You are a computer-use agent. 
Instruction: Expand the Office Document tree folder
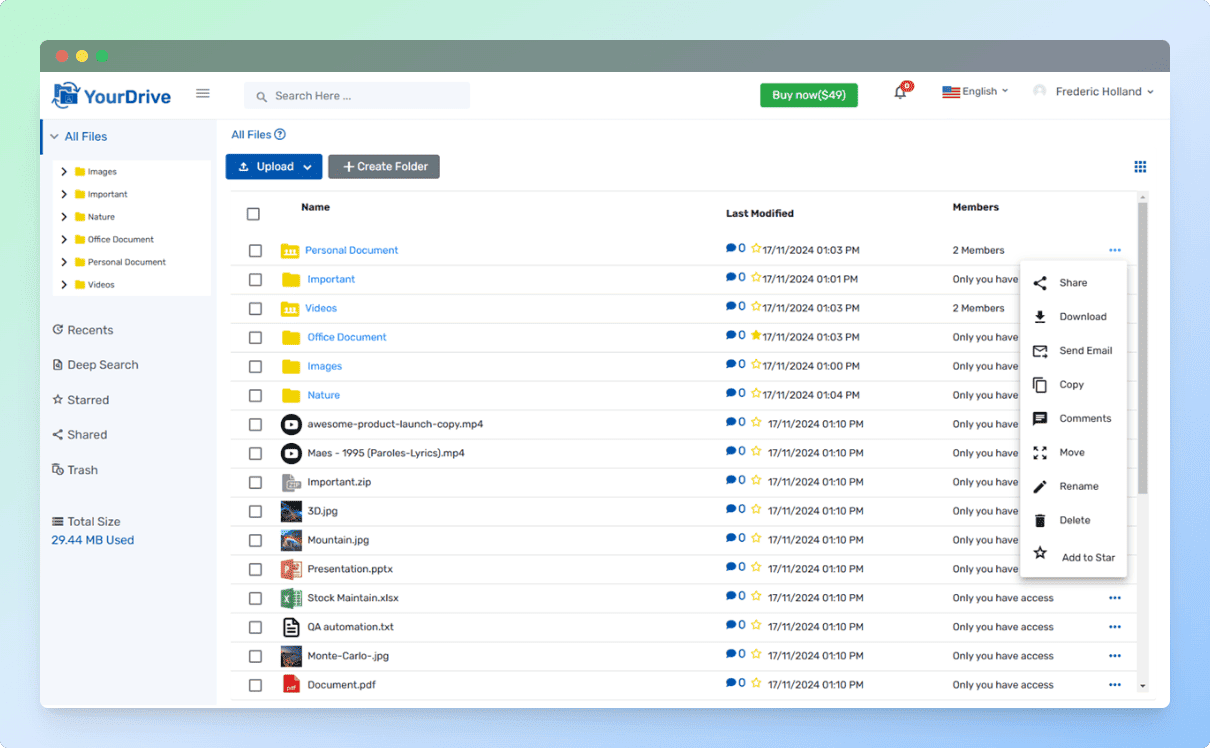pos(64,239)
